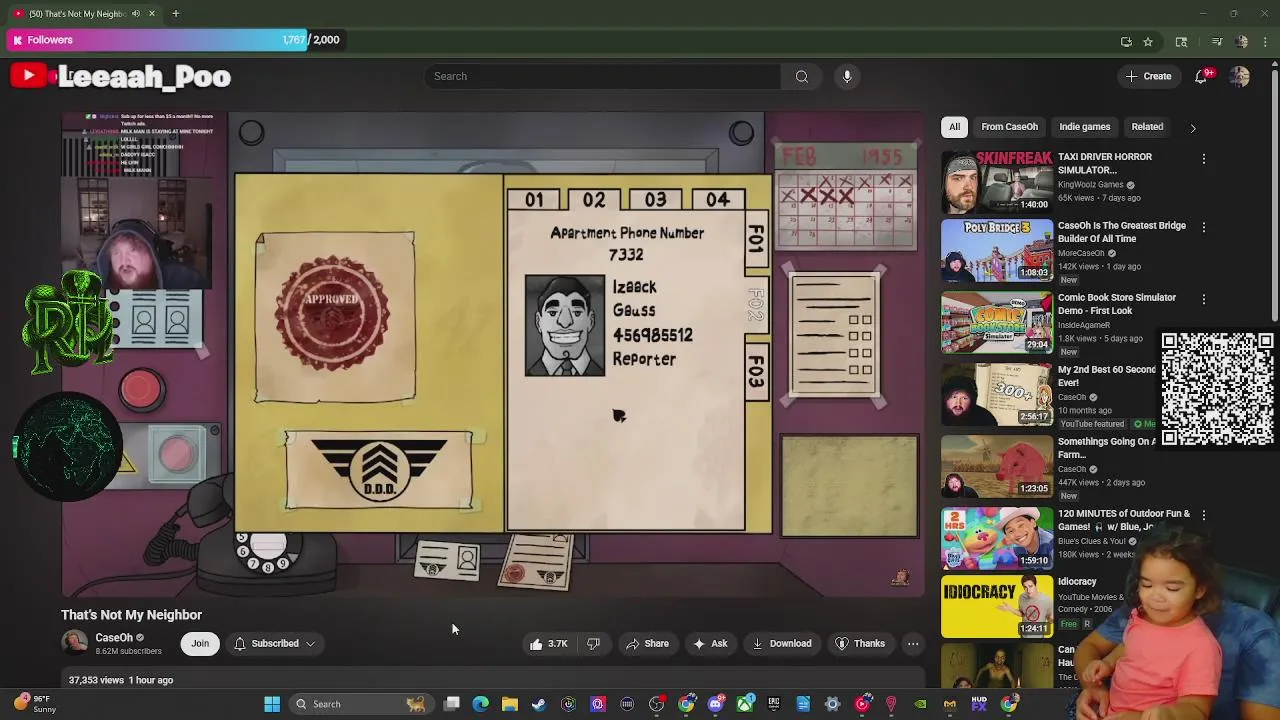This screenshot has height=720, width=1280.
Task: Start voice search with the microphone icon
Action: click(847, 76)
